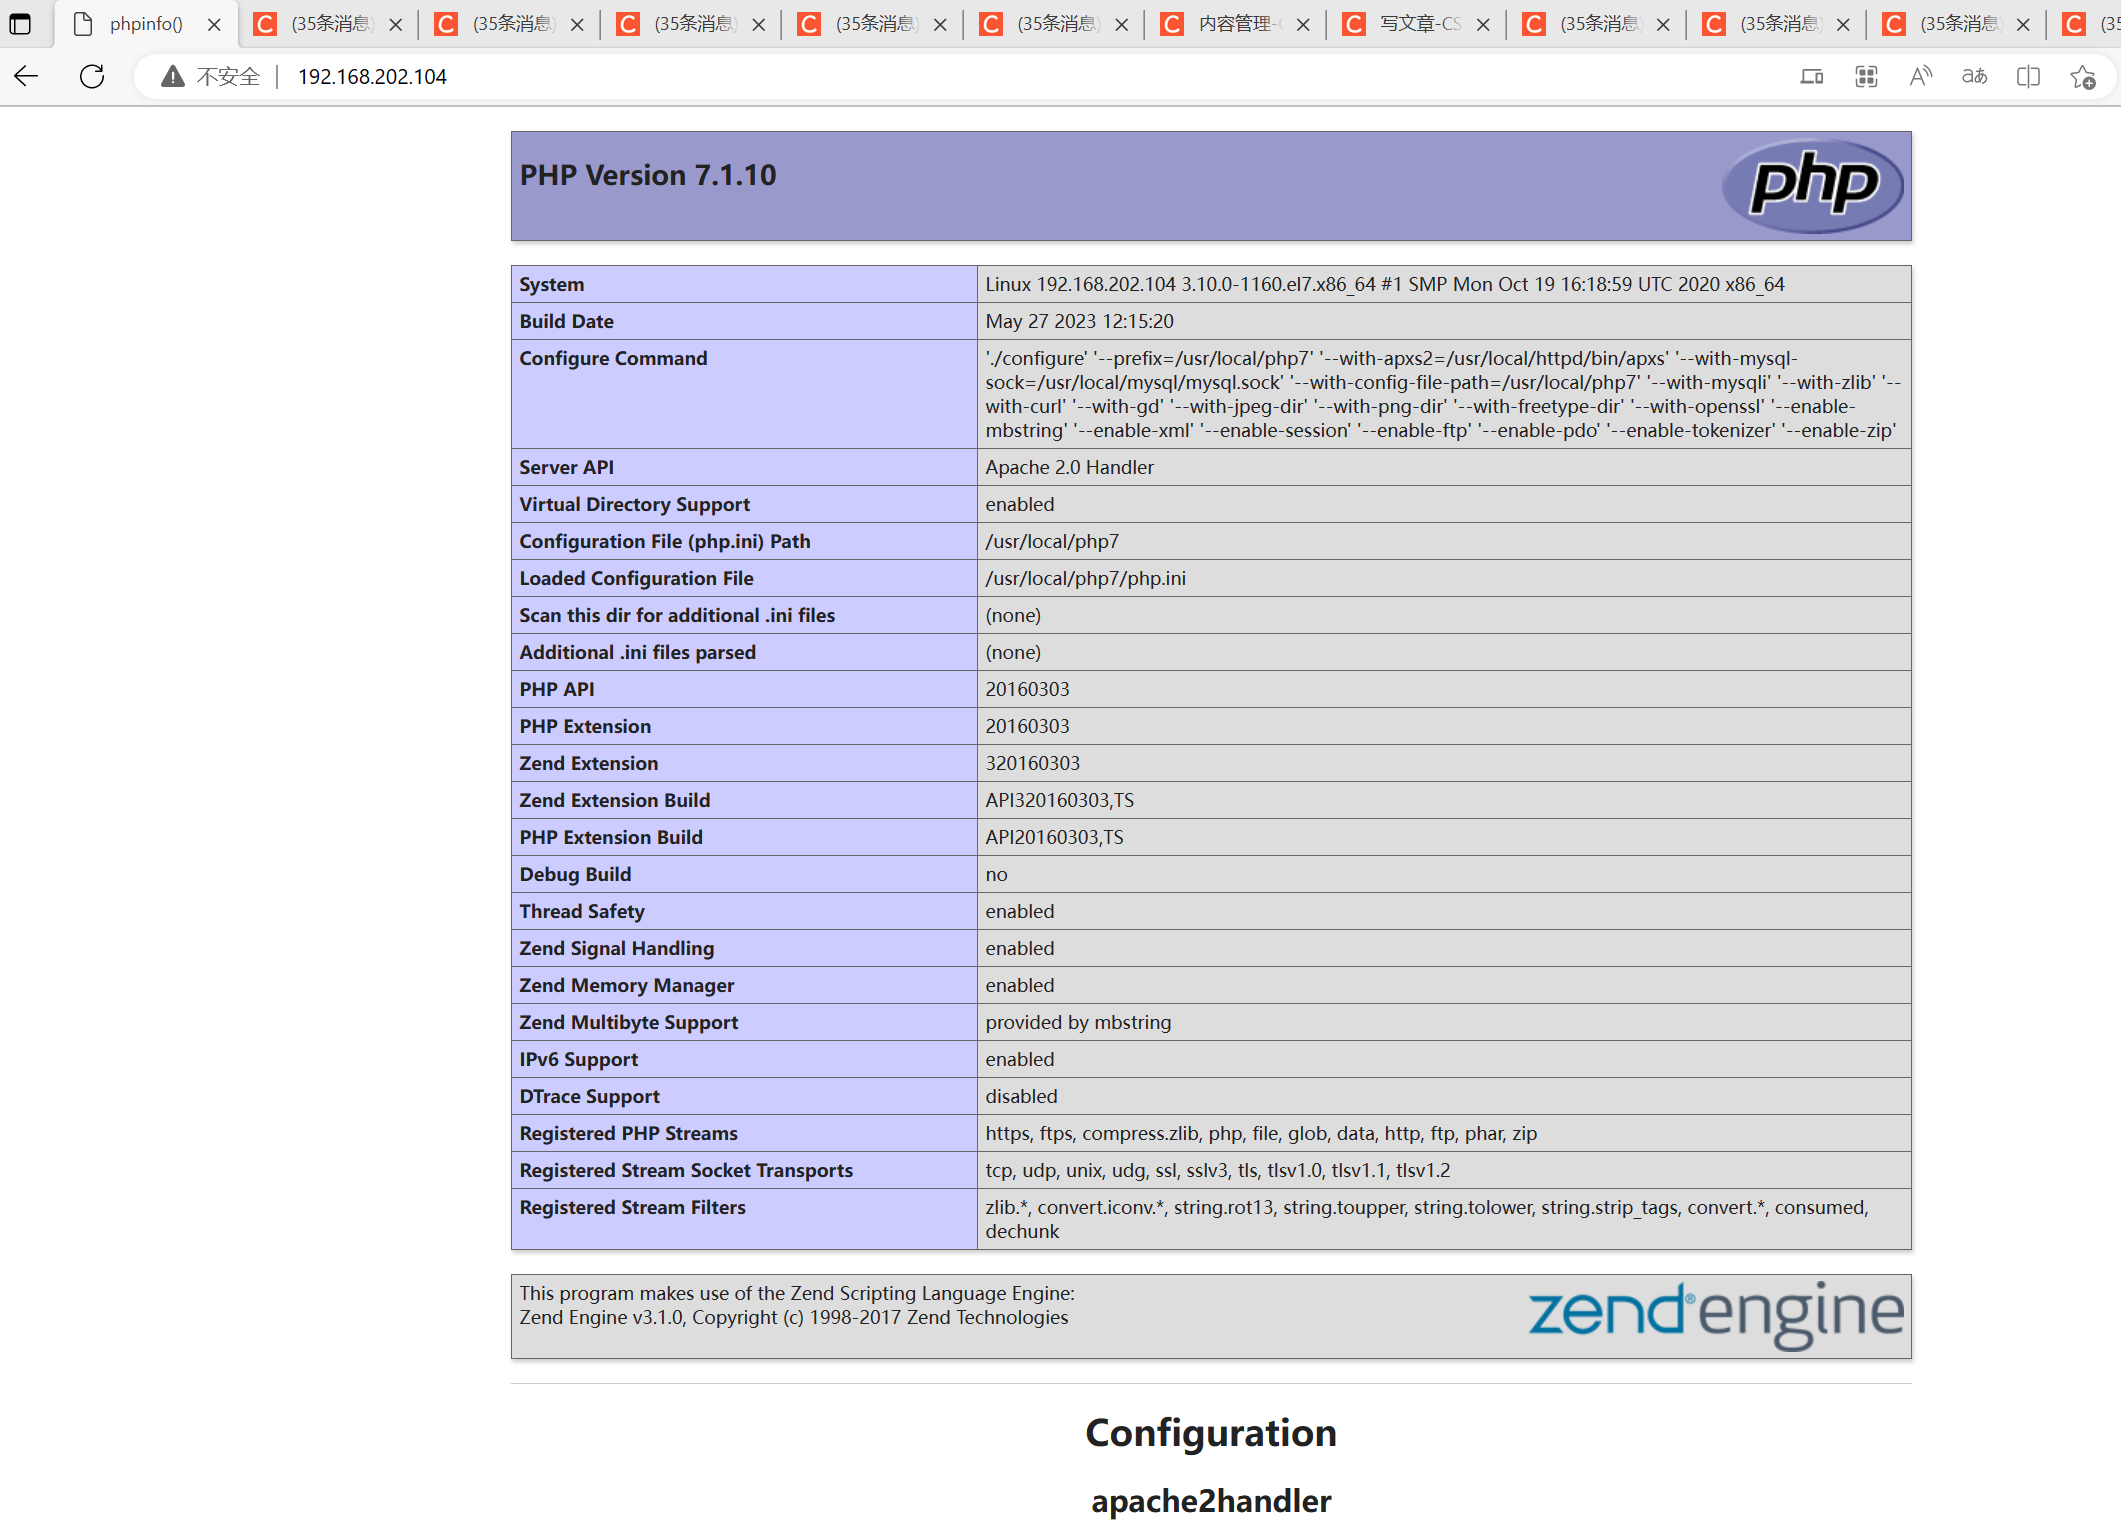Open the tab actions menu icon
This screenshot has height=1529, width=2121.
(x=20, y=24)
